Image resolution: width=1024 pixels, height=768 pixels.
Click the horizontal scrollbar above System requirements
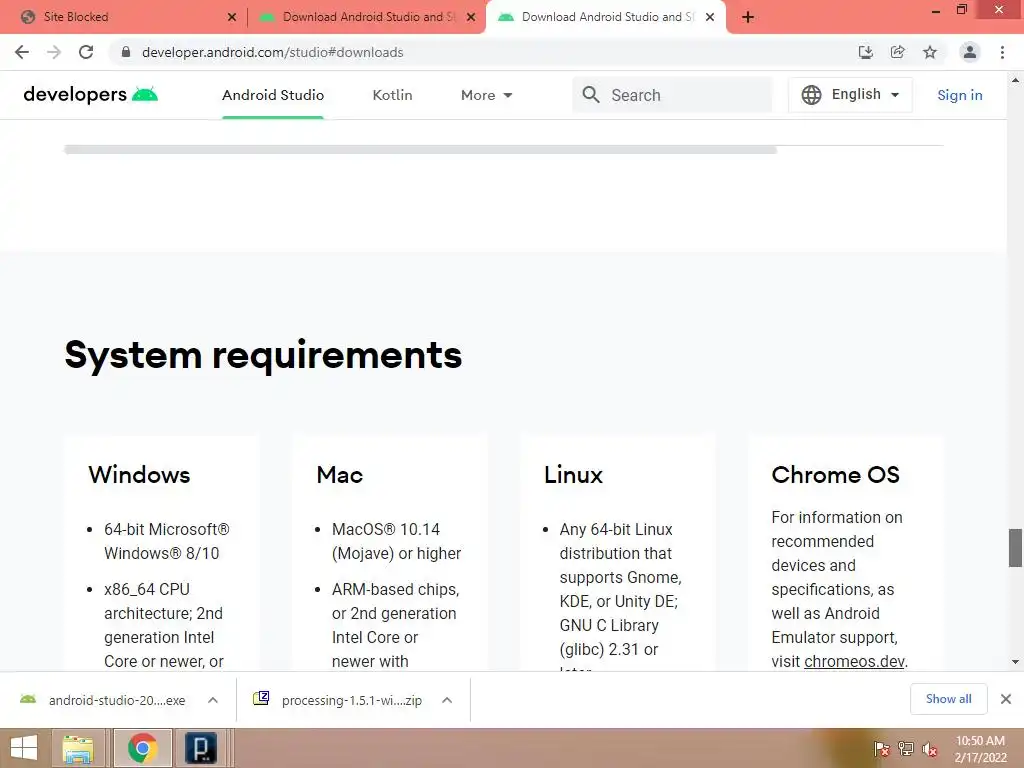(421, 150)
